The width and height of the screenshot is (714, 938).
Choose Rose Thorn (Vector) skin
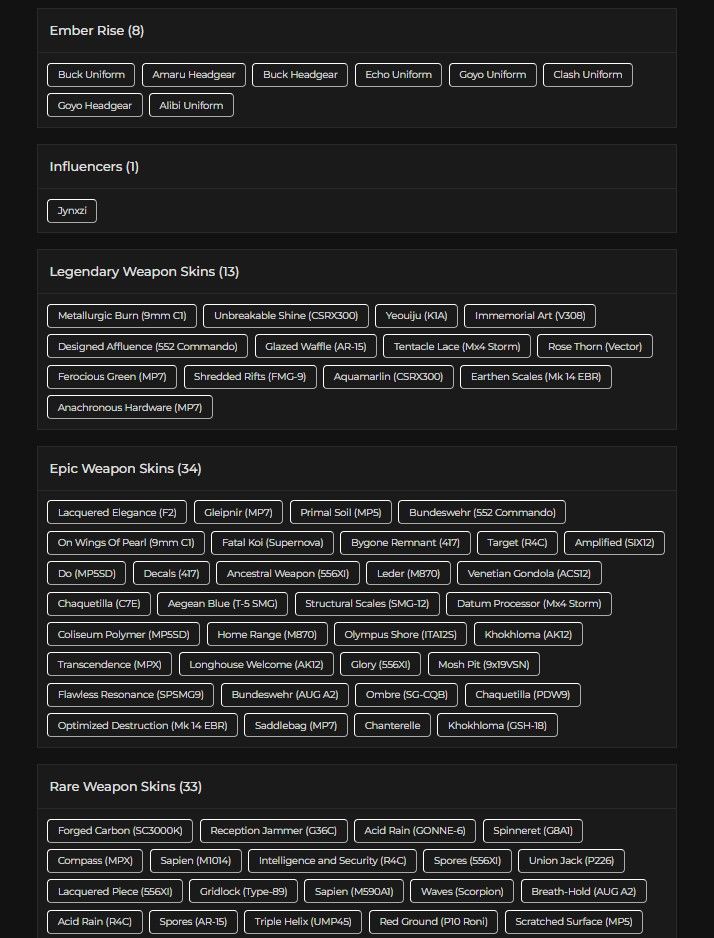(595, 346)
